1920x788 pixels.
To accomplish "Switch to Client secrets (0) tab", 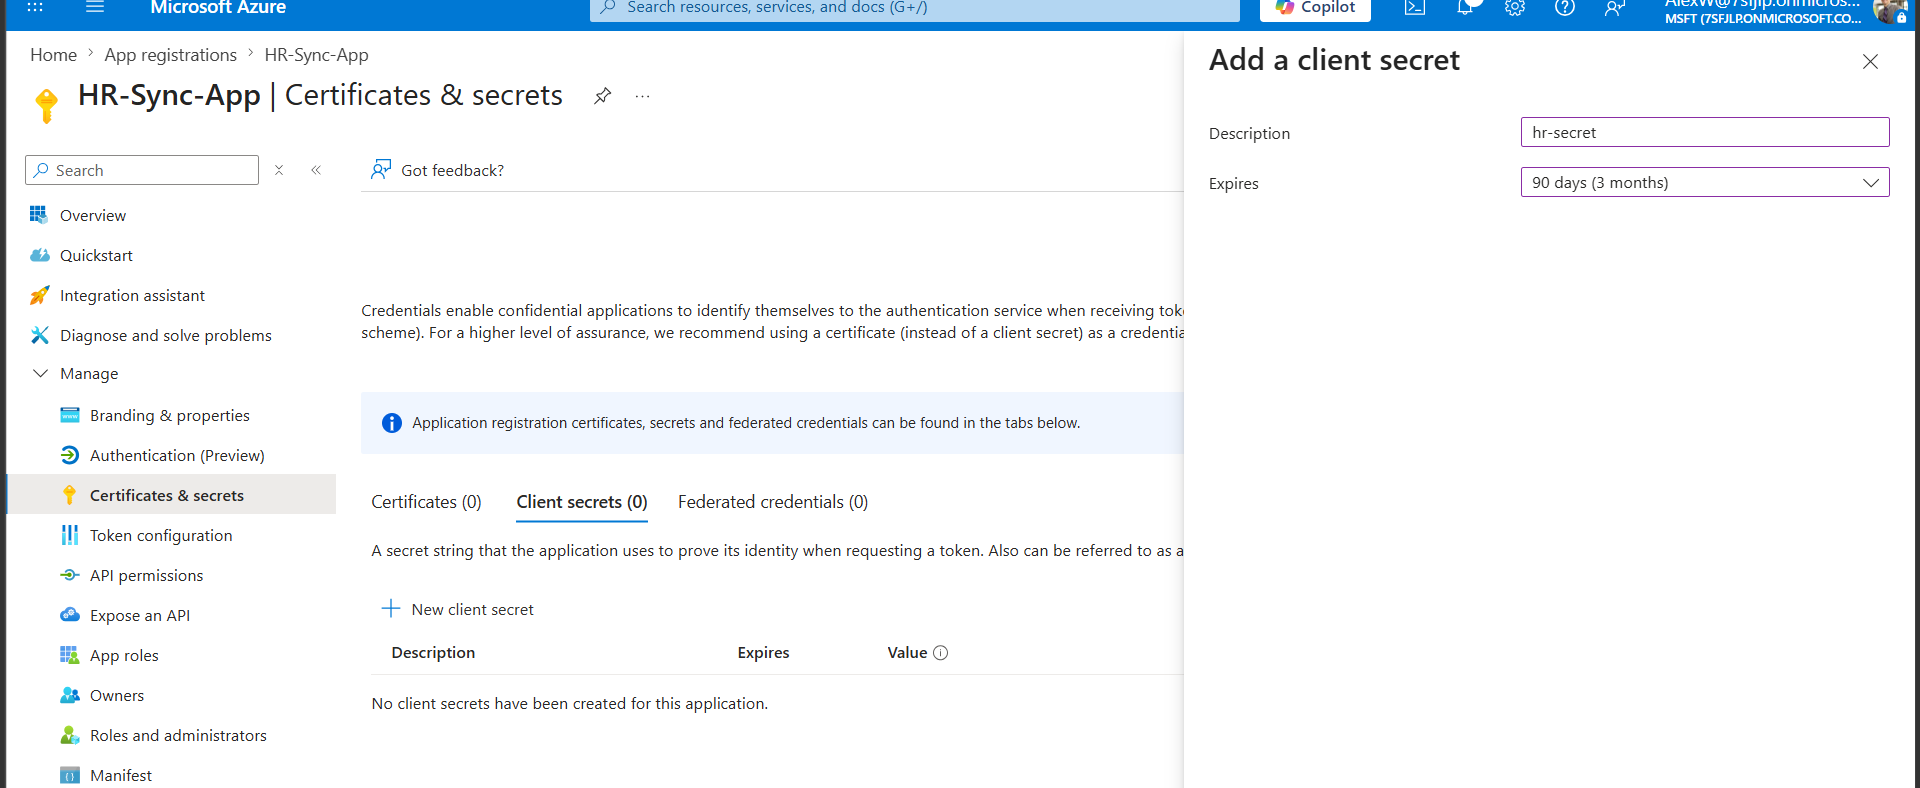I will tap(582, 502).
